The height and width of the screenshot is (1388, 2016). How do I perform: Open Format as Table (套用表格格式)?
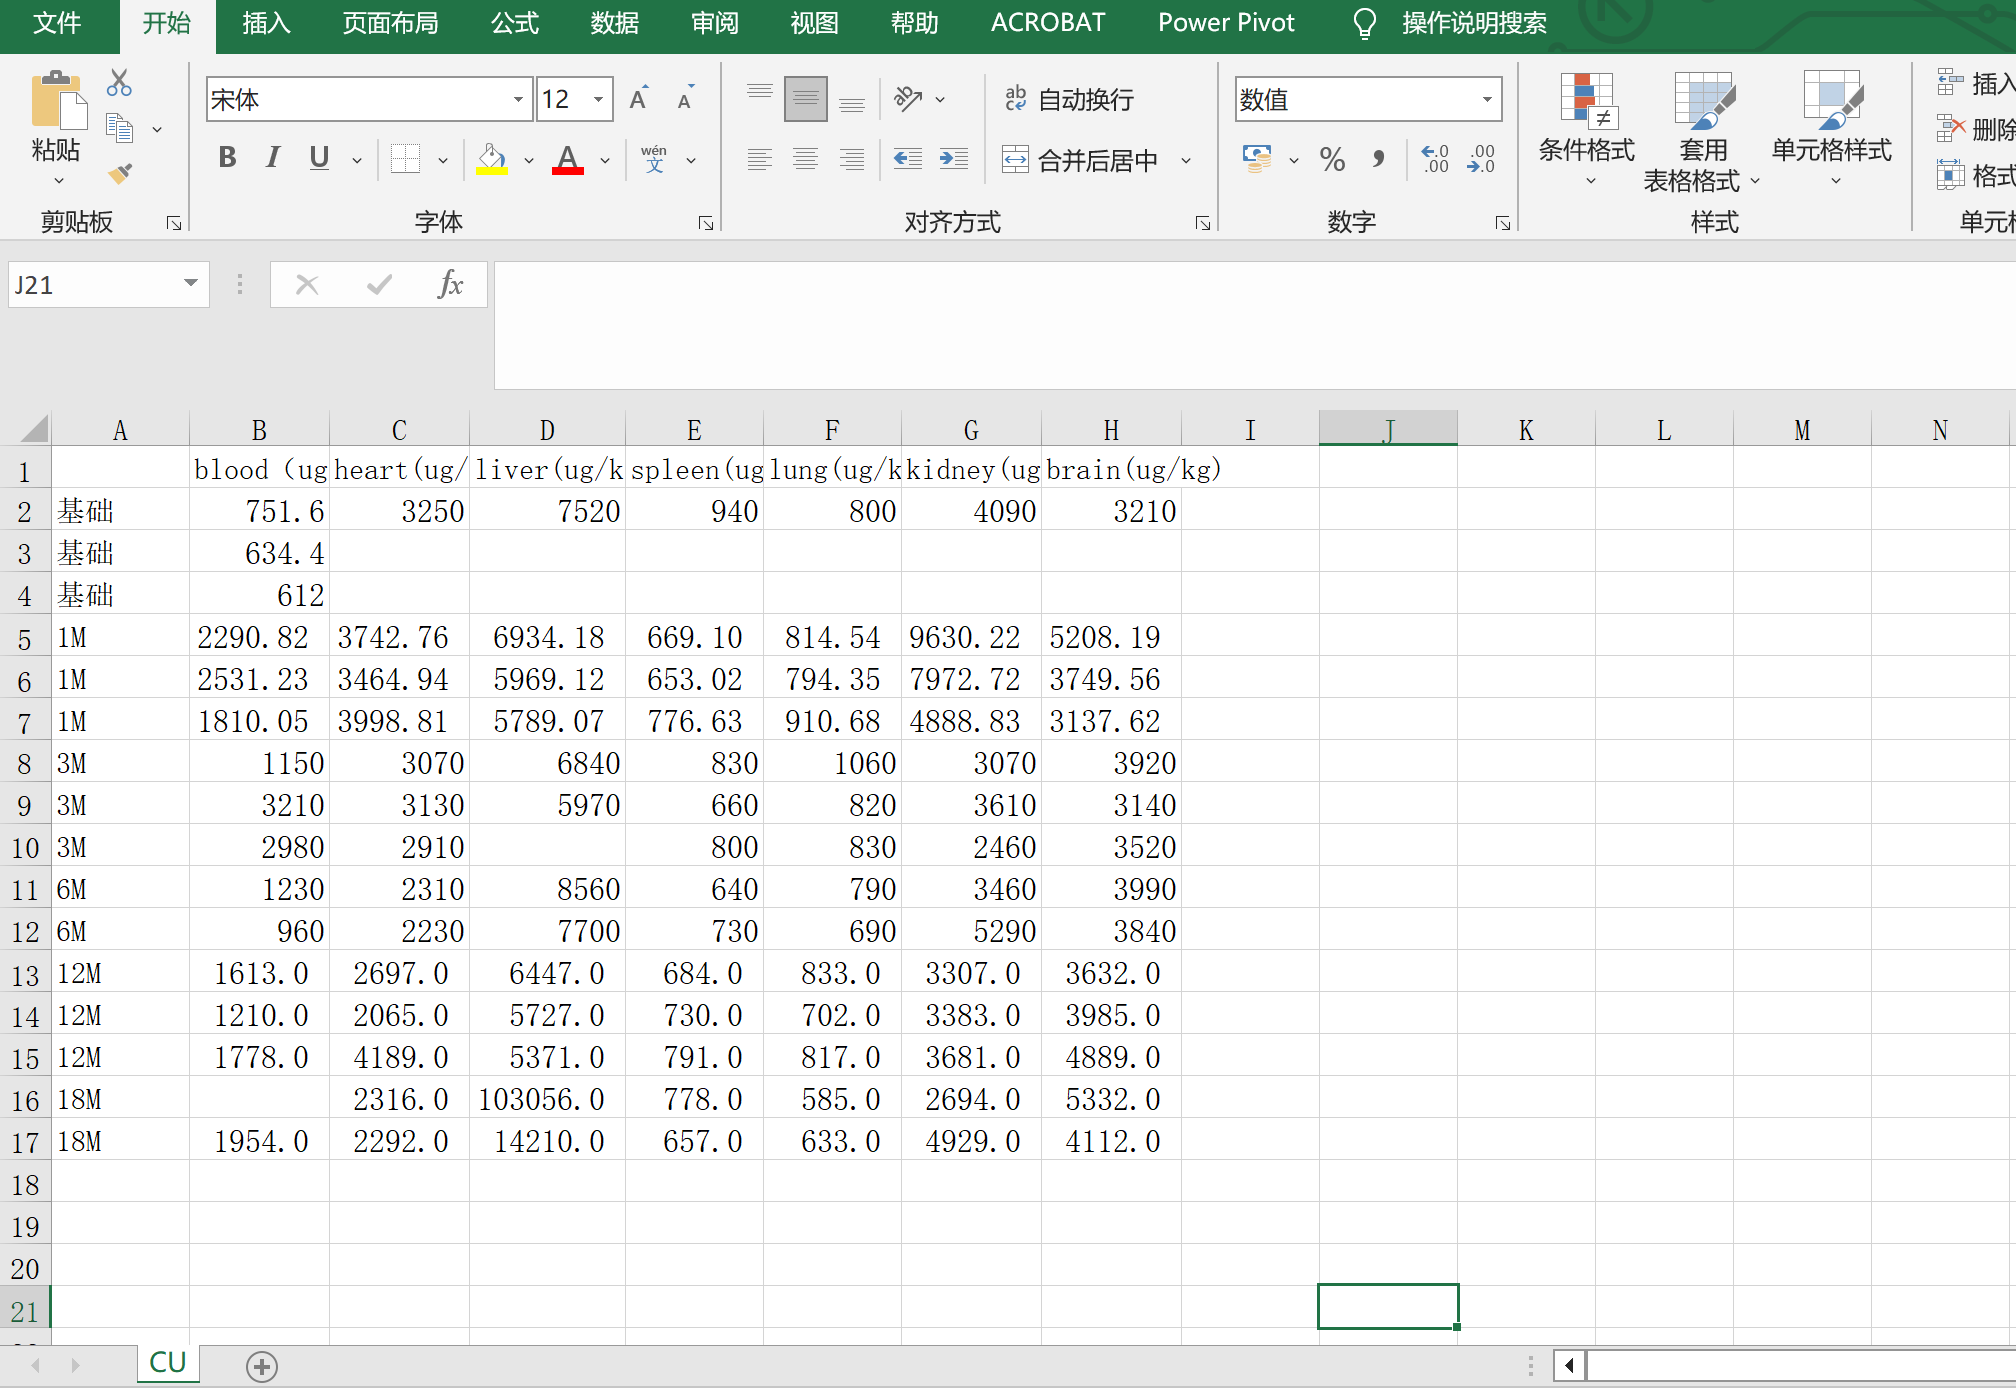coord(1702,132)
